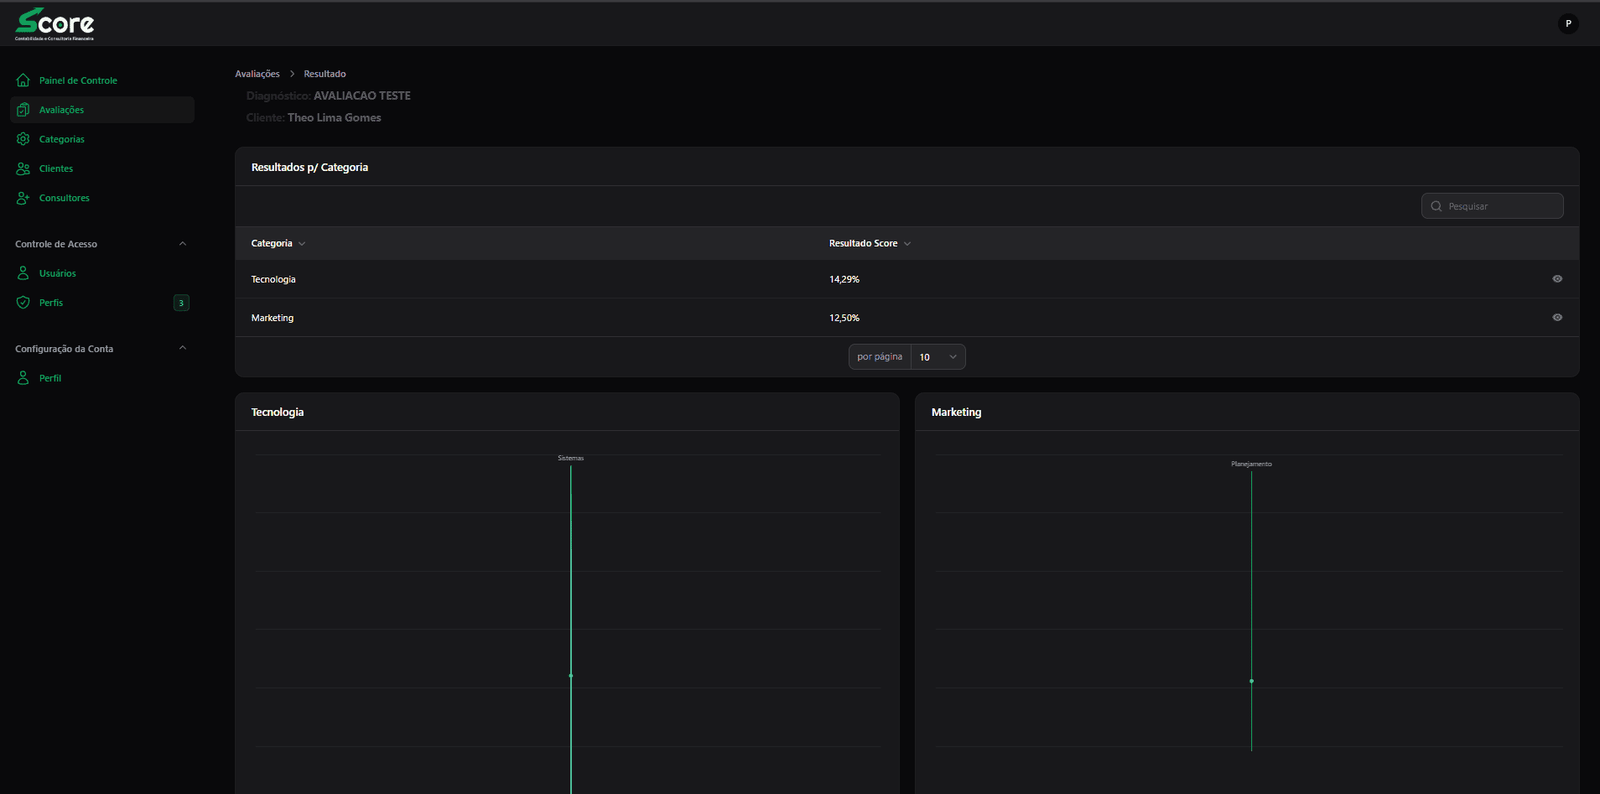Open Perfil in account settings
Screen dimensions: 1600x794
(x=50, y=378)
